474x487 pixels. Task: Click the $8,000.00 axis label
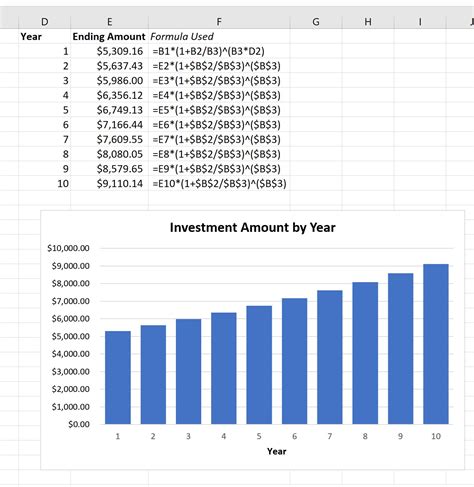tap(70, 283)
